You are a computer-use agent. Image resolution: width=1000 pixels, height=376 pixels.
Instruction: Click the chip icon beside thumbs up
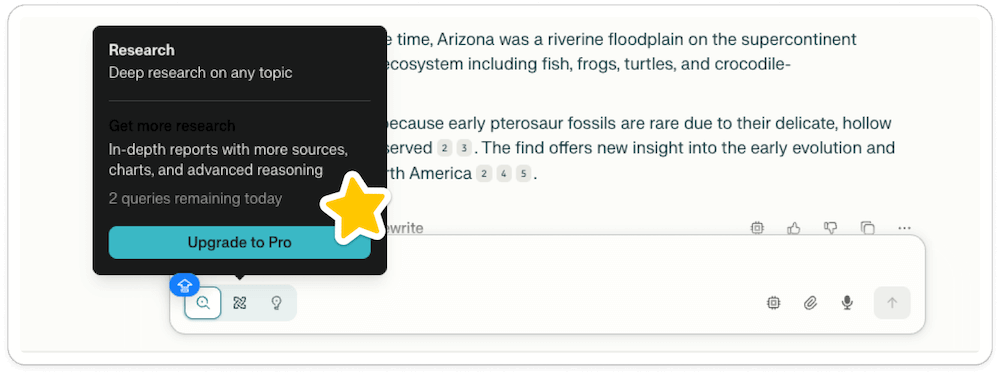coord(757,228)
